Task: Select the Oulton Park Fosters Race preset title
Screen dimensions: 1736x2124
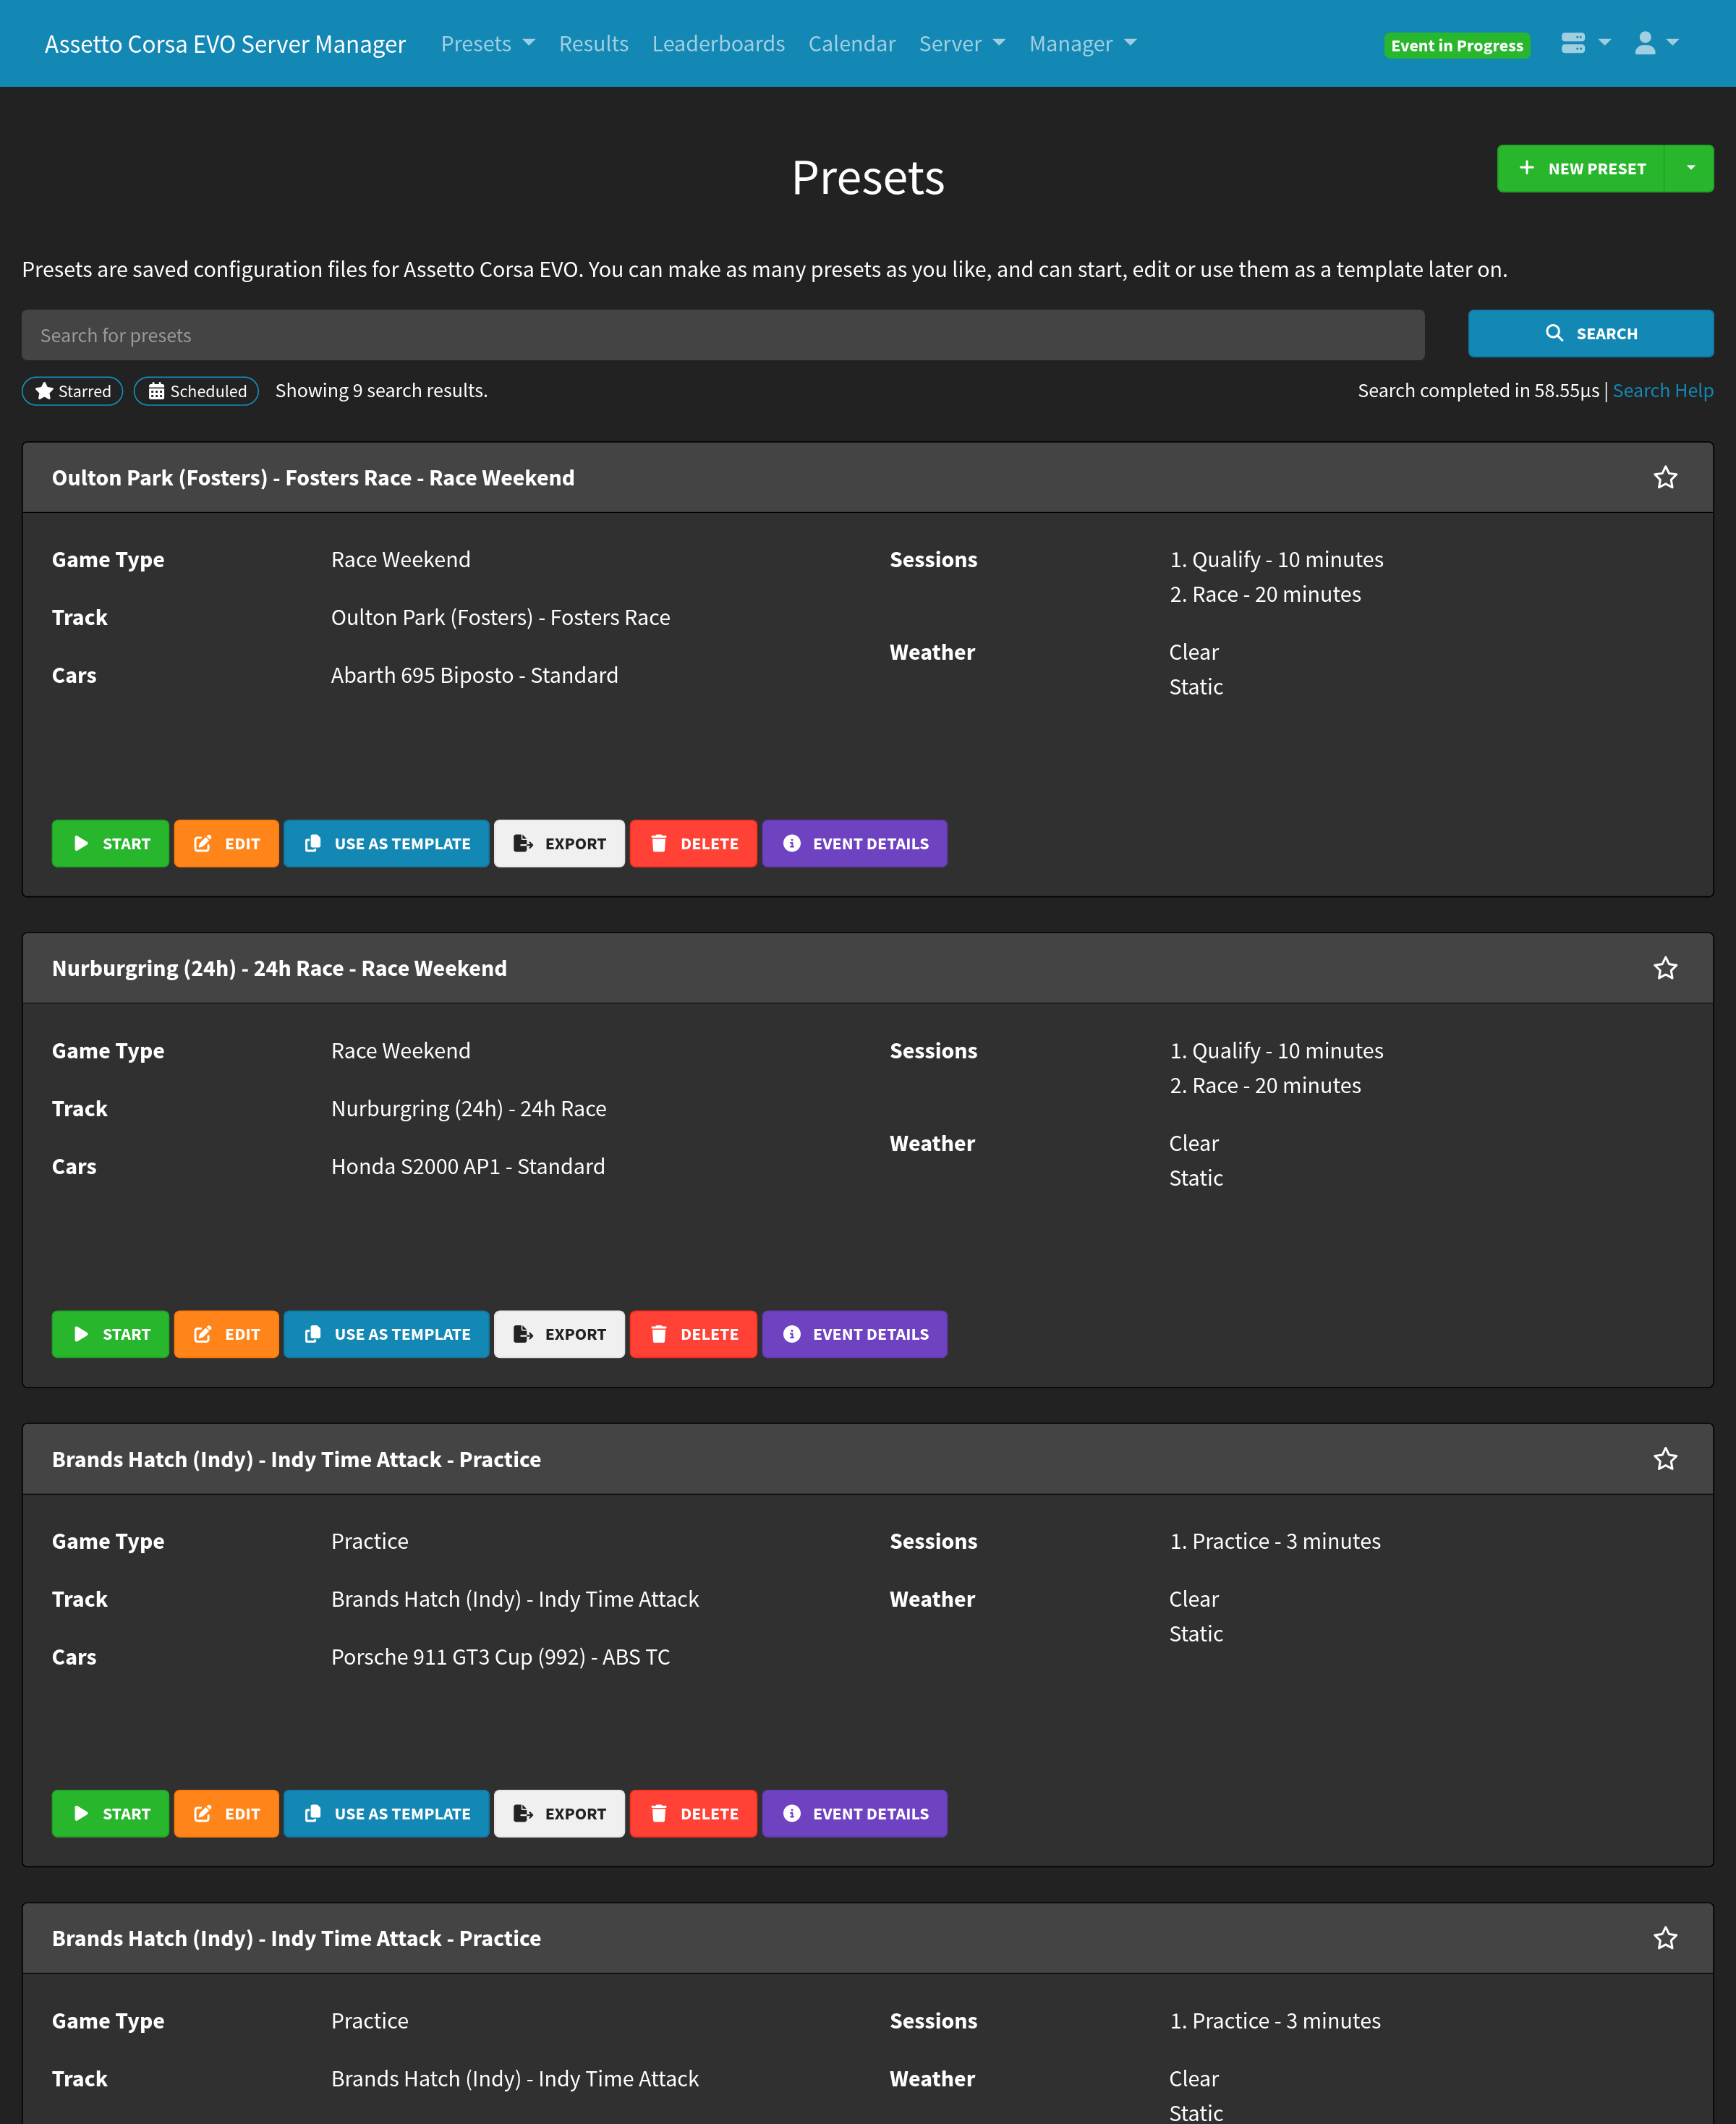Action: [x=313, y=478]
